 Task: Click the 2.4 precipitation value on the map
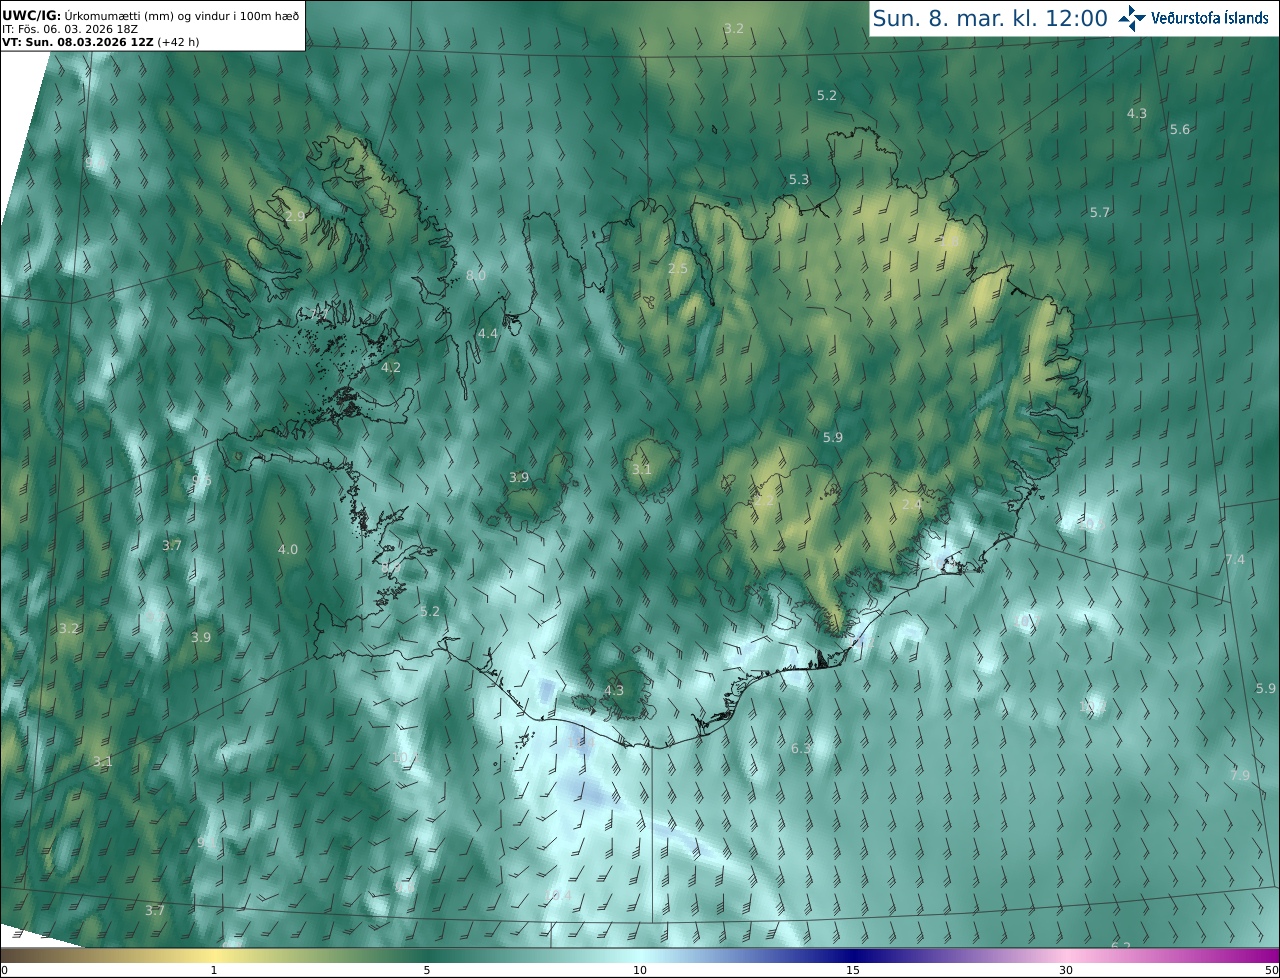pyautogui.click(x=912, y=505)
